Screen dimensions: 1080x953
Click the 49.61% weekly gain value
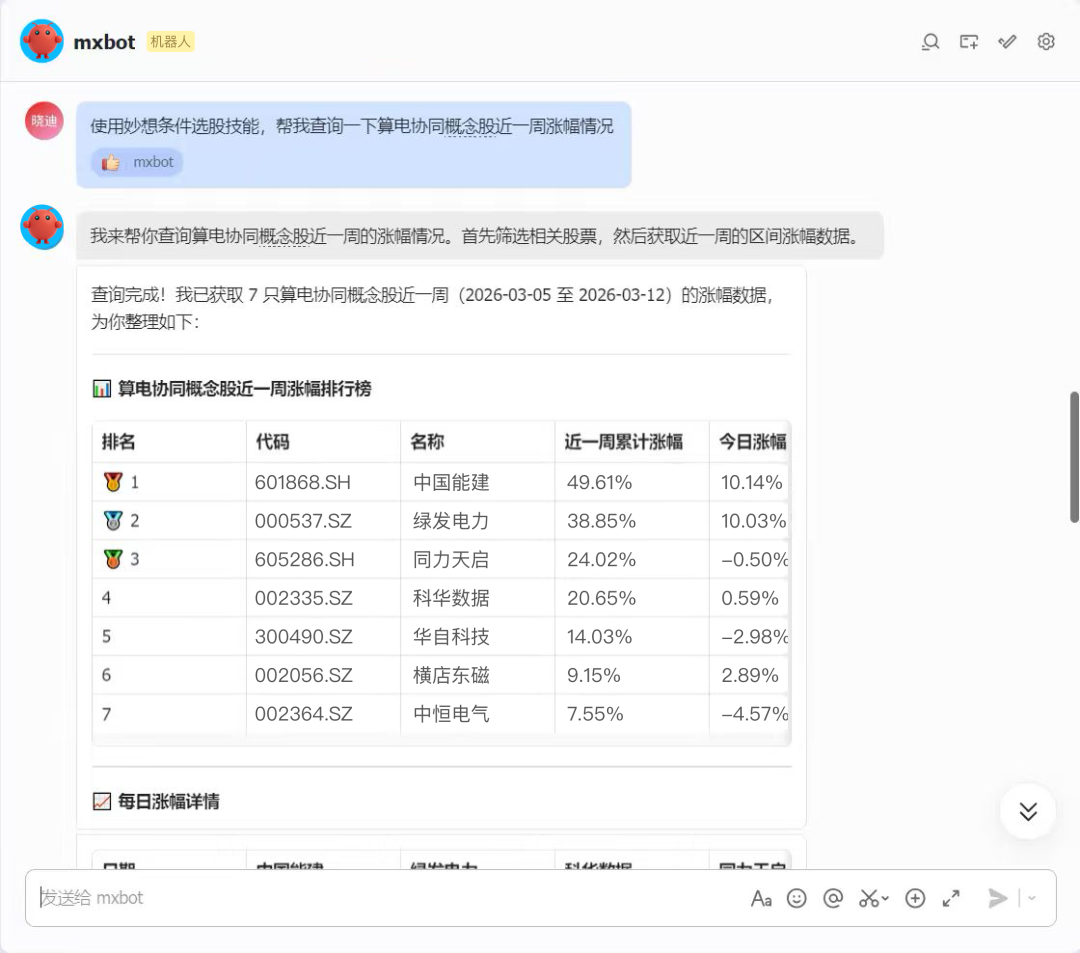pos(599,482)
